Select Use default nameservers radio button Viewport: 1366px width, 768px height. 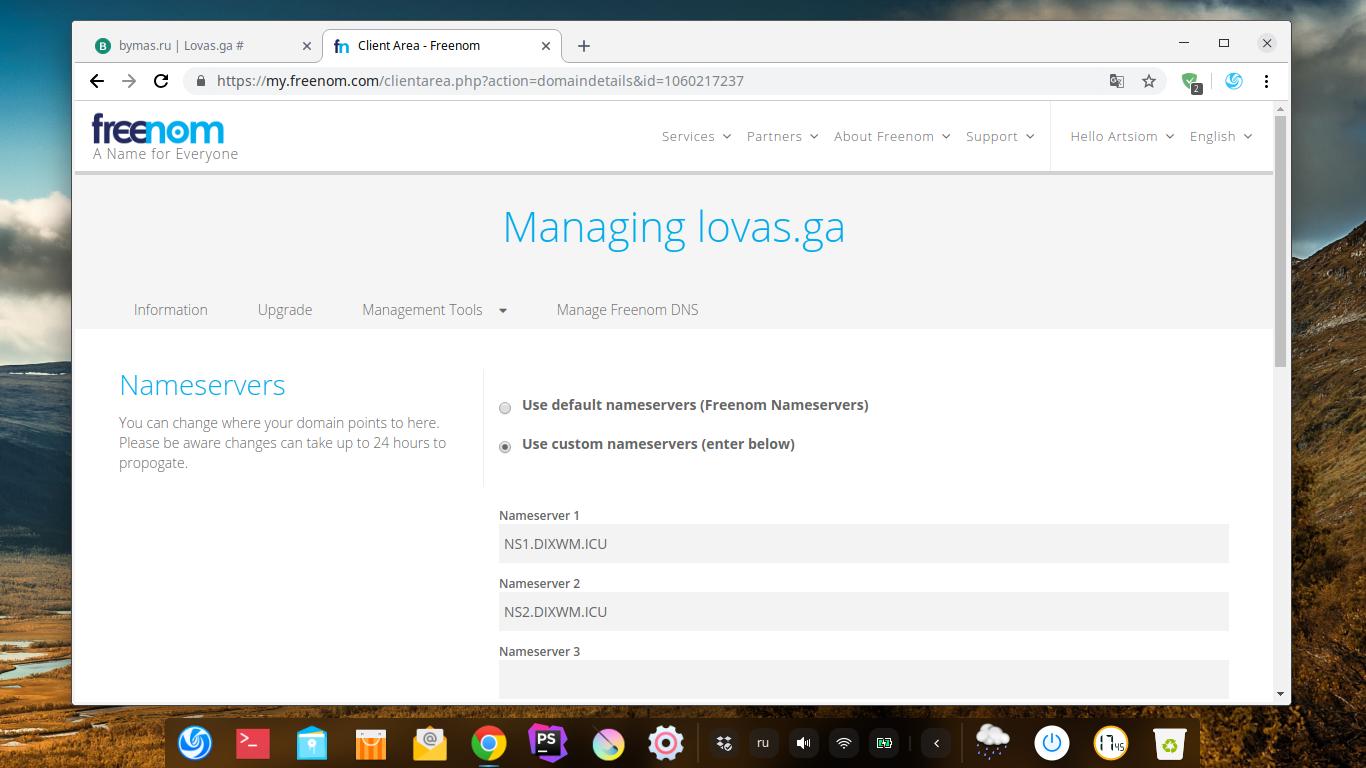505,408
